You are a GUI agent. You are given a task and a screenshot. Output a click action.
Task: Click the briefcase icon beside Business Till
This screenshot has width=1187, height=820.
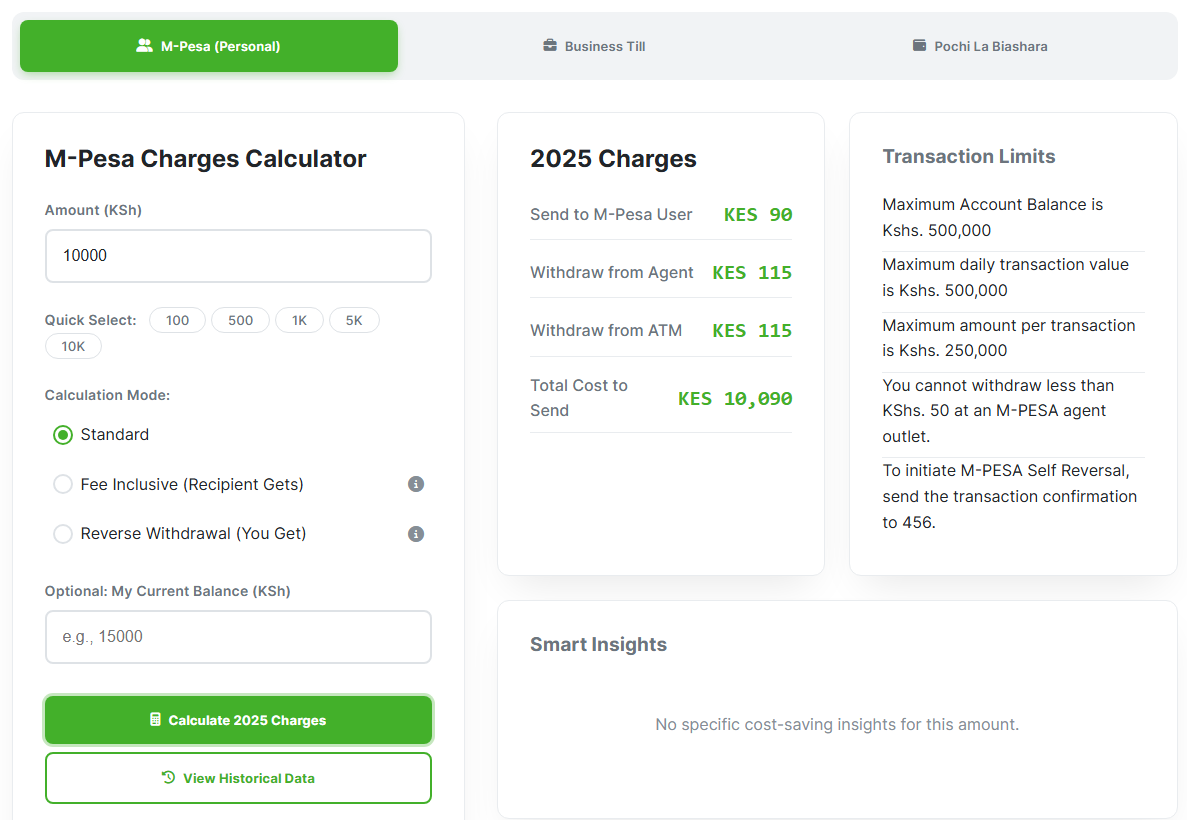click(550, 45)
